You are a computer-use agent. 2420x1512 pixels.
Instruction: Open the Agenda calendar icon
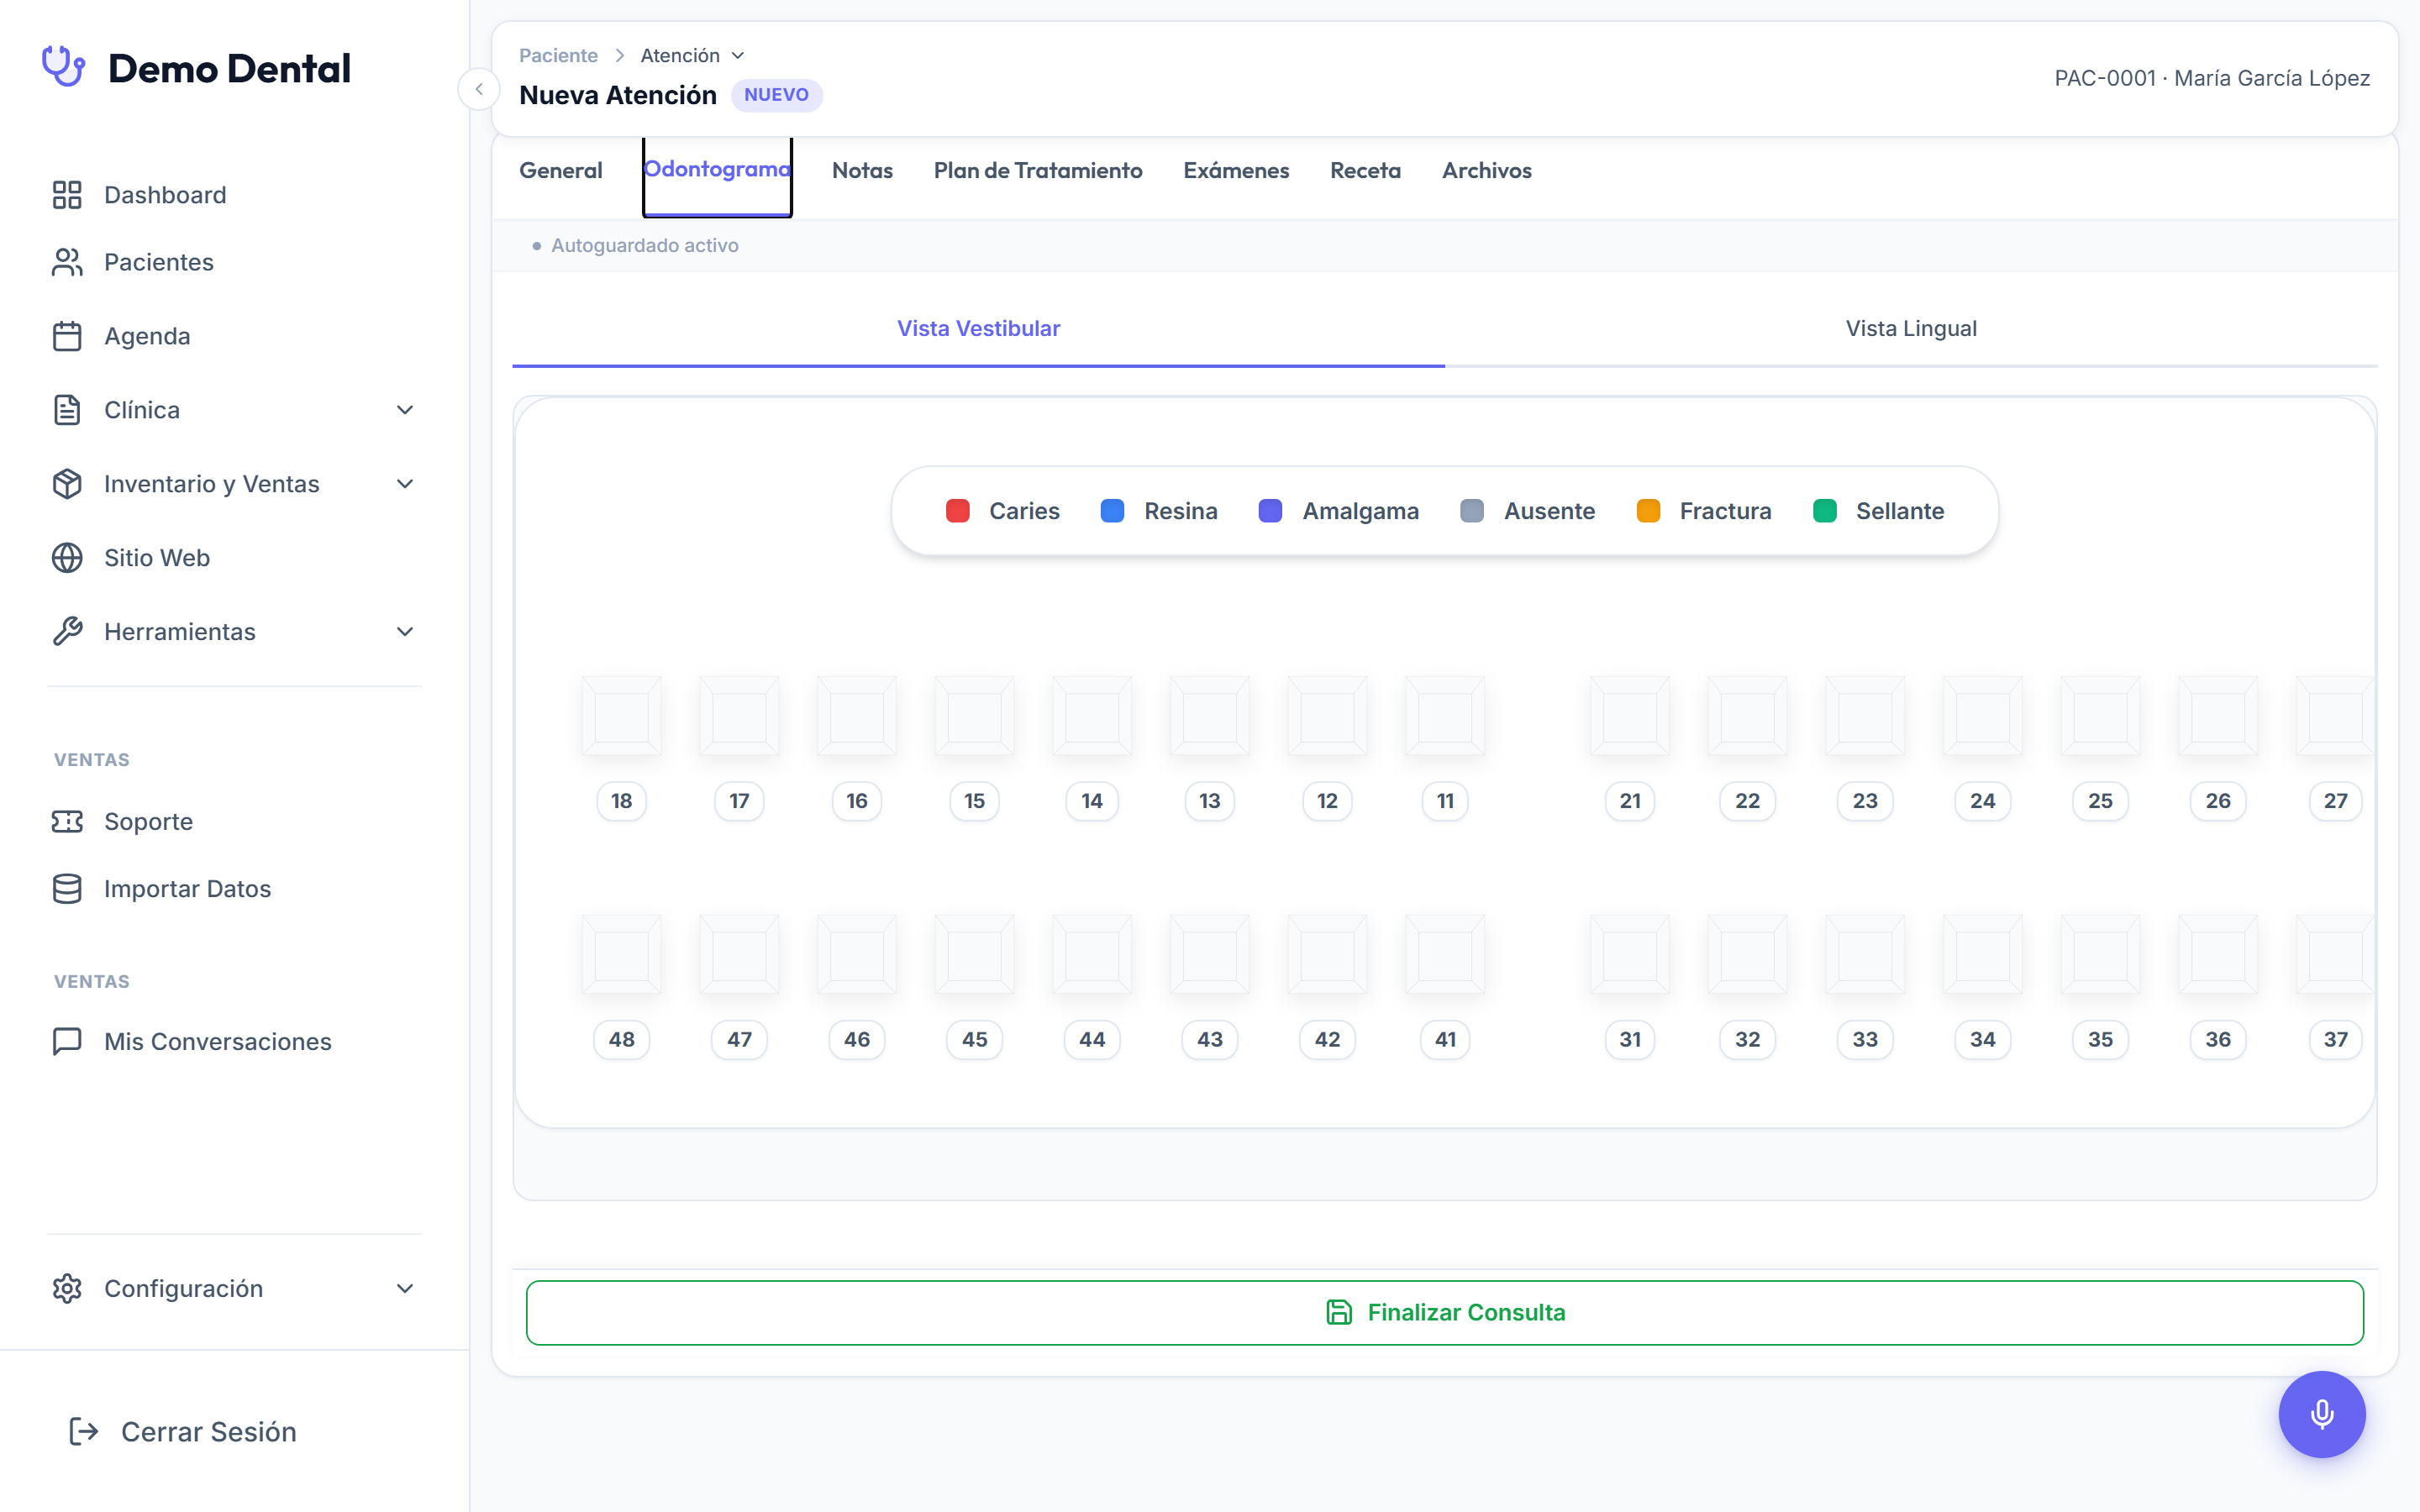point(67,336)
